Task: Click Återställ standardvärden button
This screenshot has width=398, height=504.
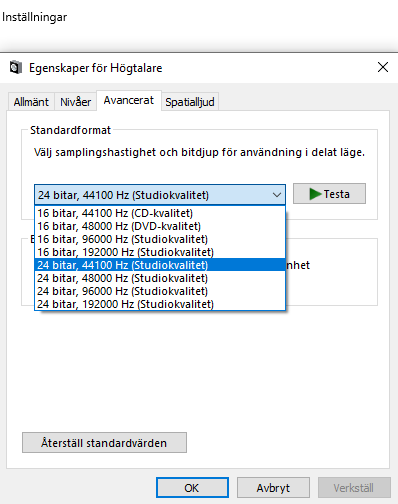Action: pos(104,443)
